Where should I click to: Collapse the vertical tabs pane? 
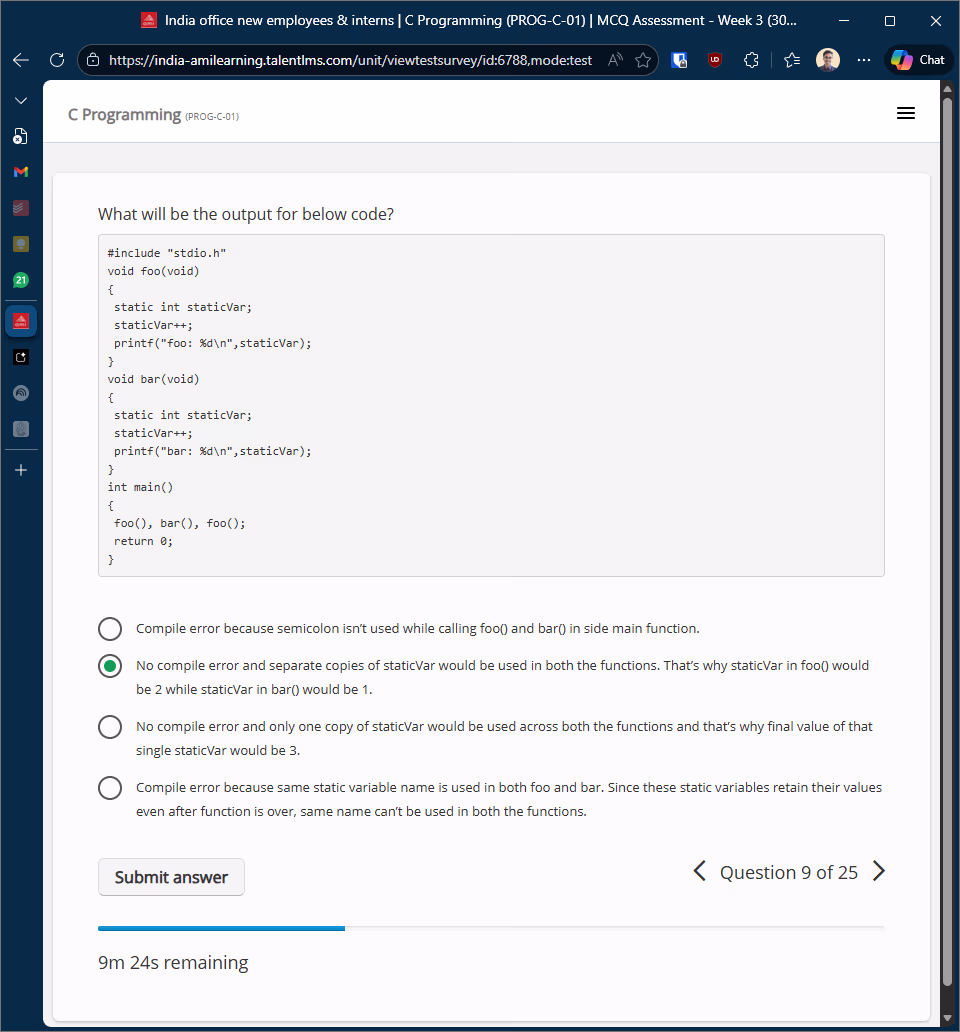click(x=21, y=101)
